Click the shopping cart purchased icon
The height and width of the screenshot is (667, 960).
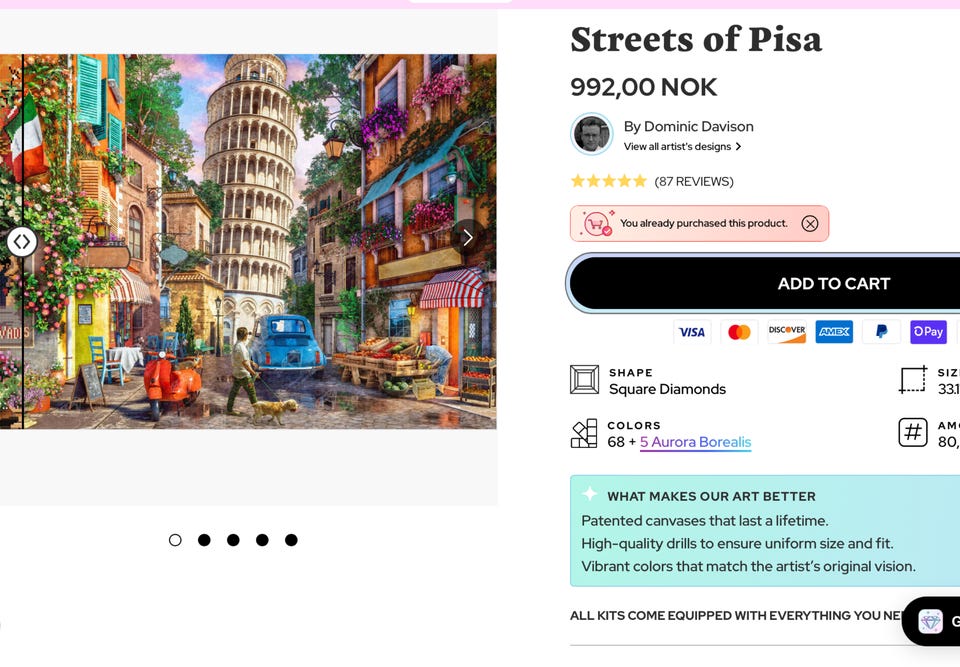(597, 223)
